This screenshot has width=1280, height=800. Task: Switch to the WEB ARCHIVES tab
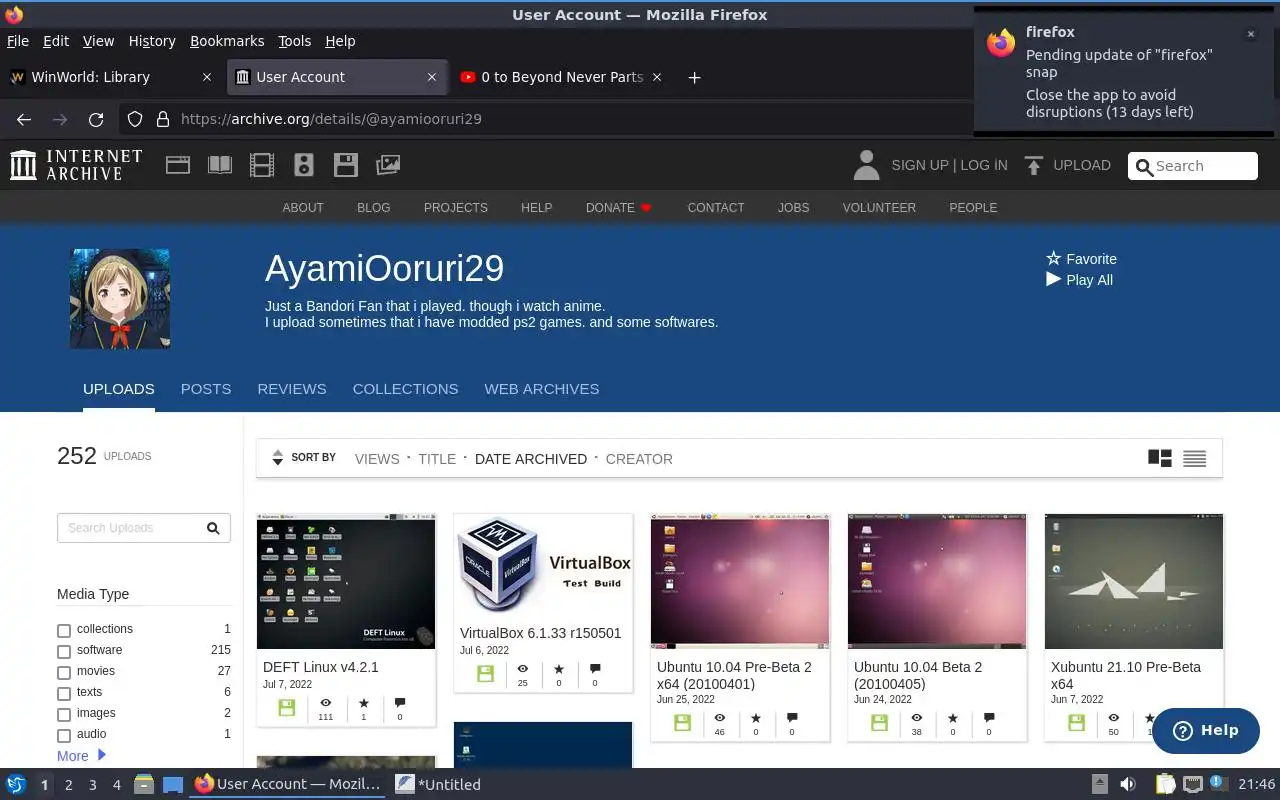[x=542, y=389]
